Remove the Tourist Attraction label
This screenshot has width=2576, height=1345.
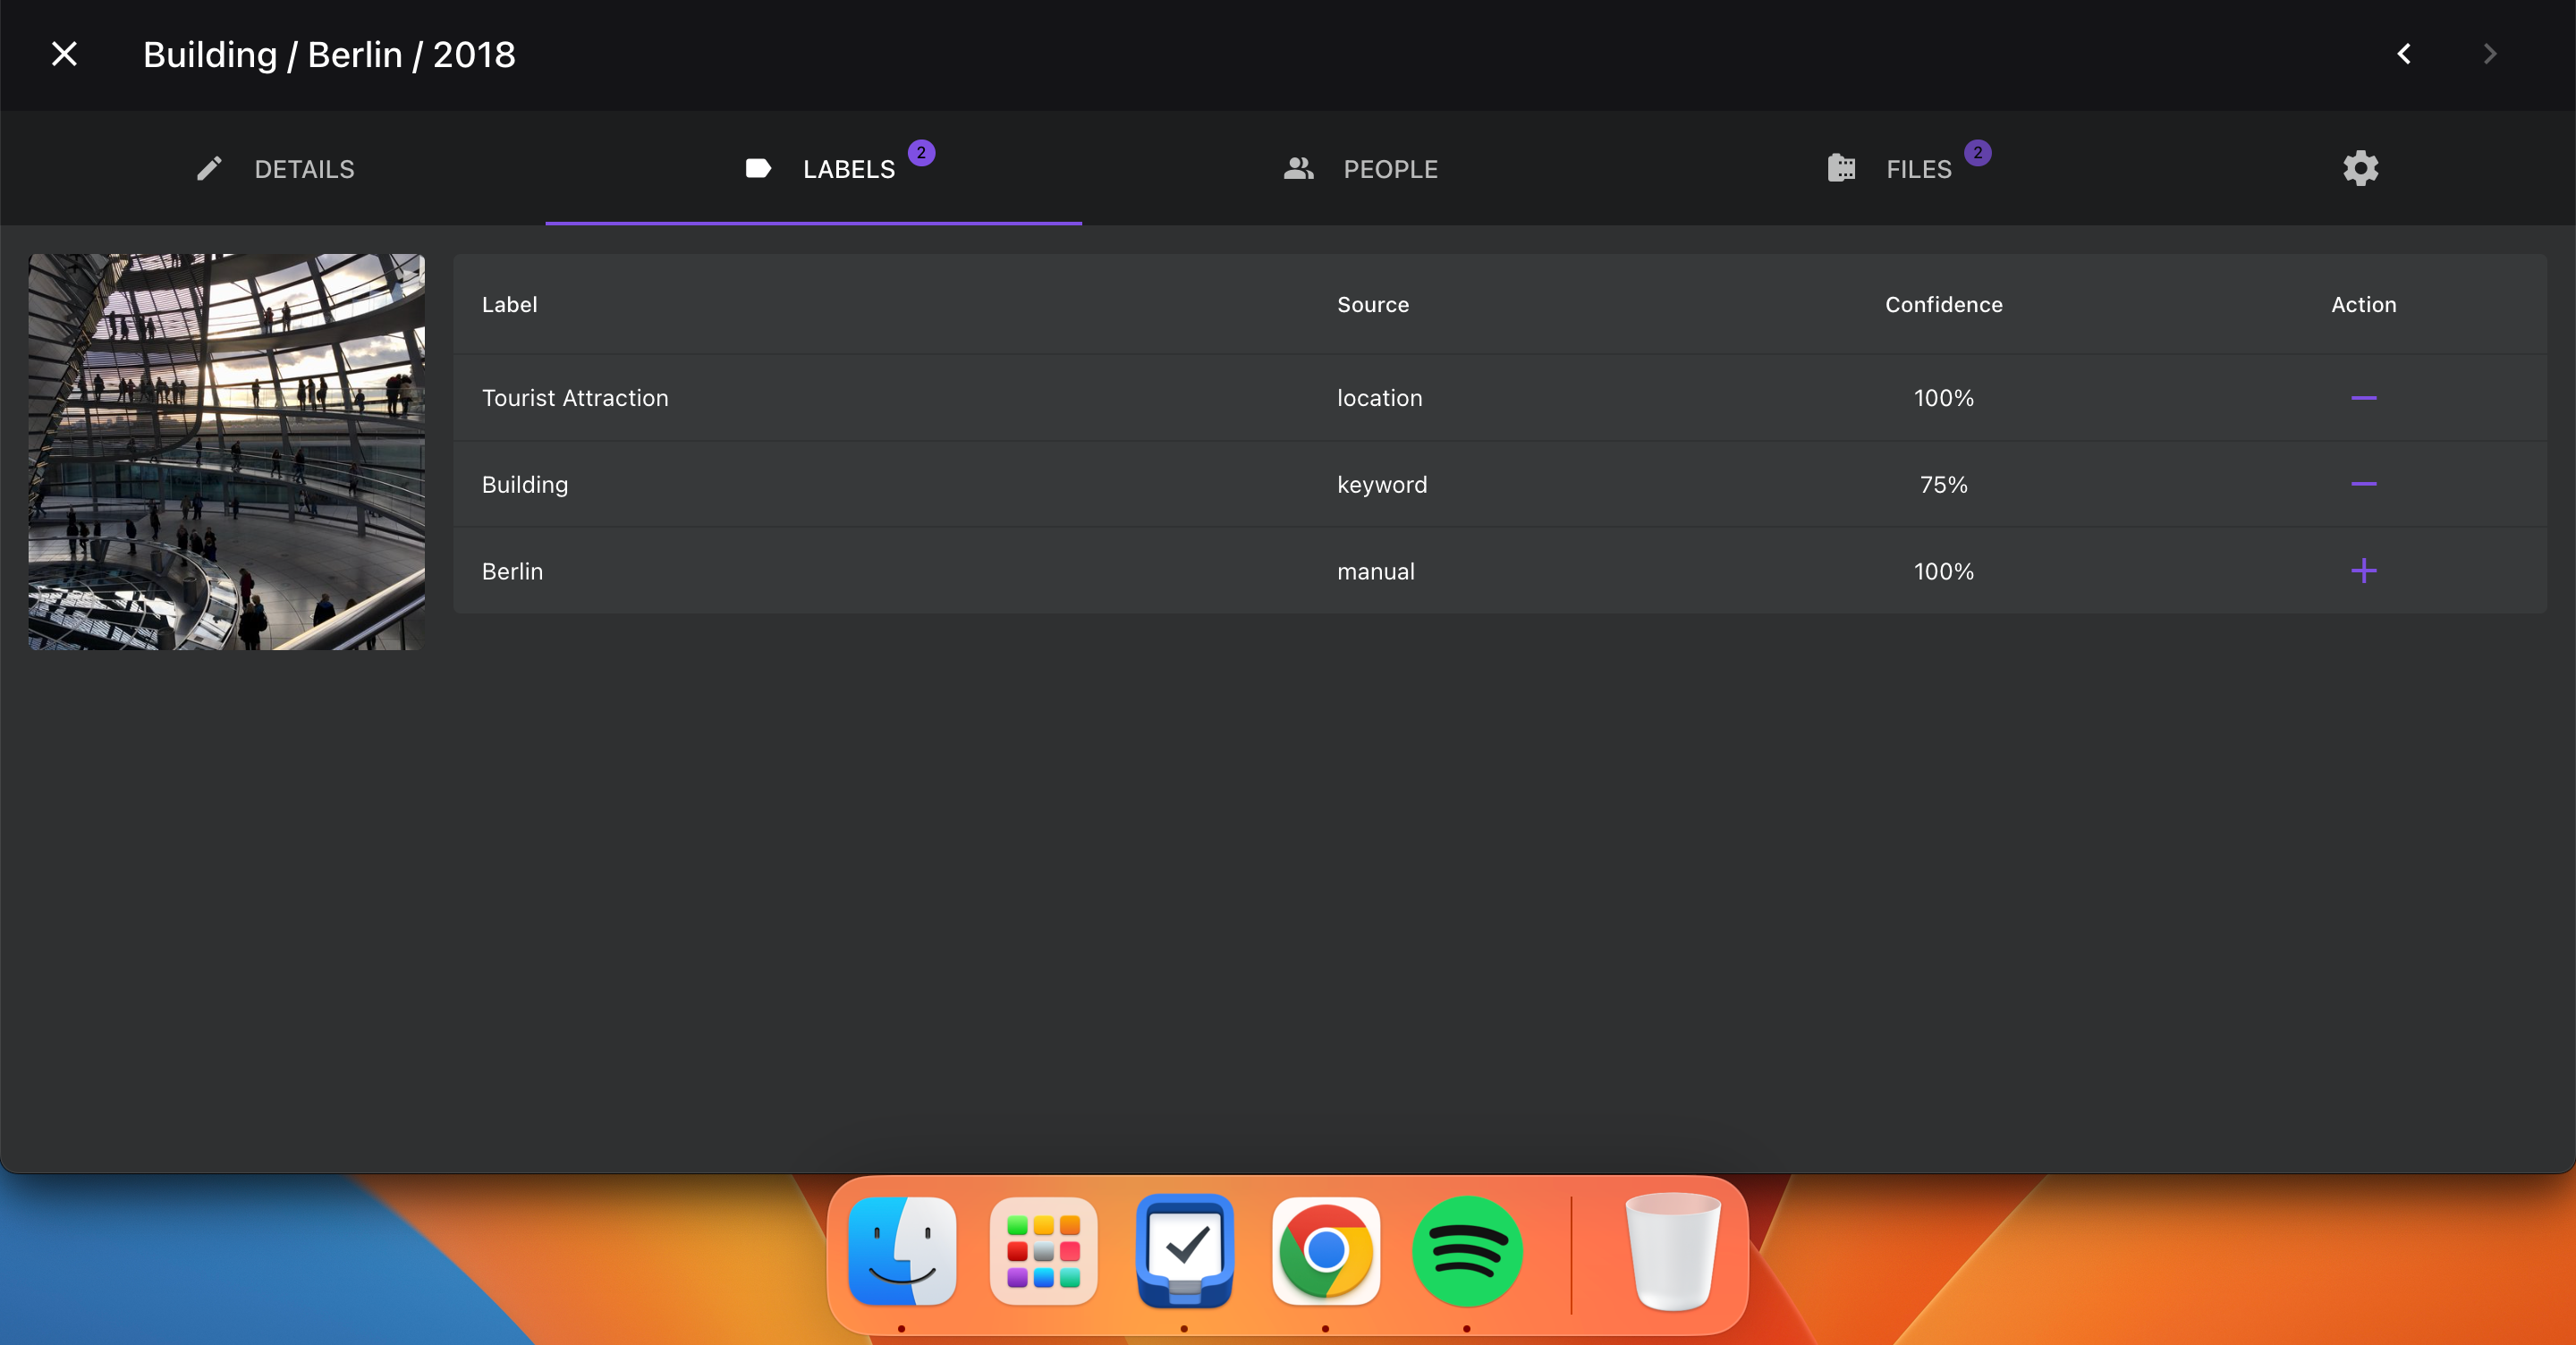(x=2363, y=398)
